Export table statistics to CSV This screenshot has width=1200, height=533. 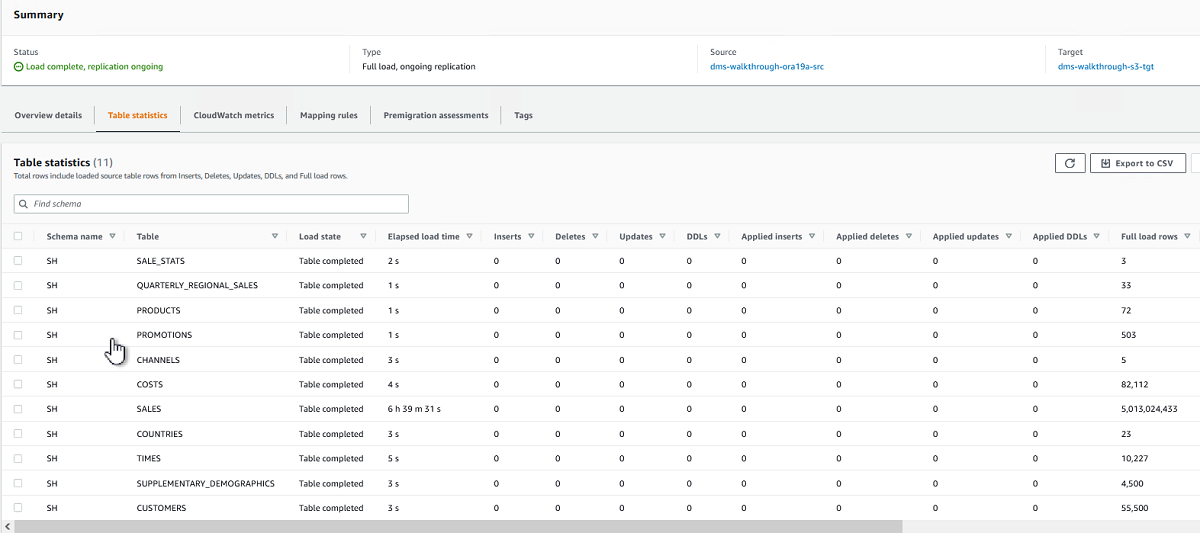point(1137,163)
